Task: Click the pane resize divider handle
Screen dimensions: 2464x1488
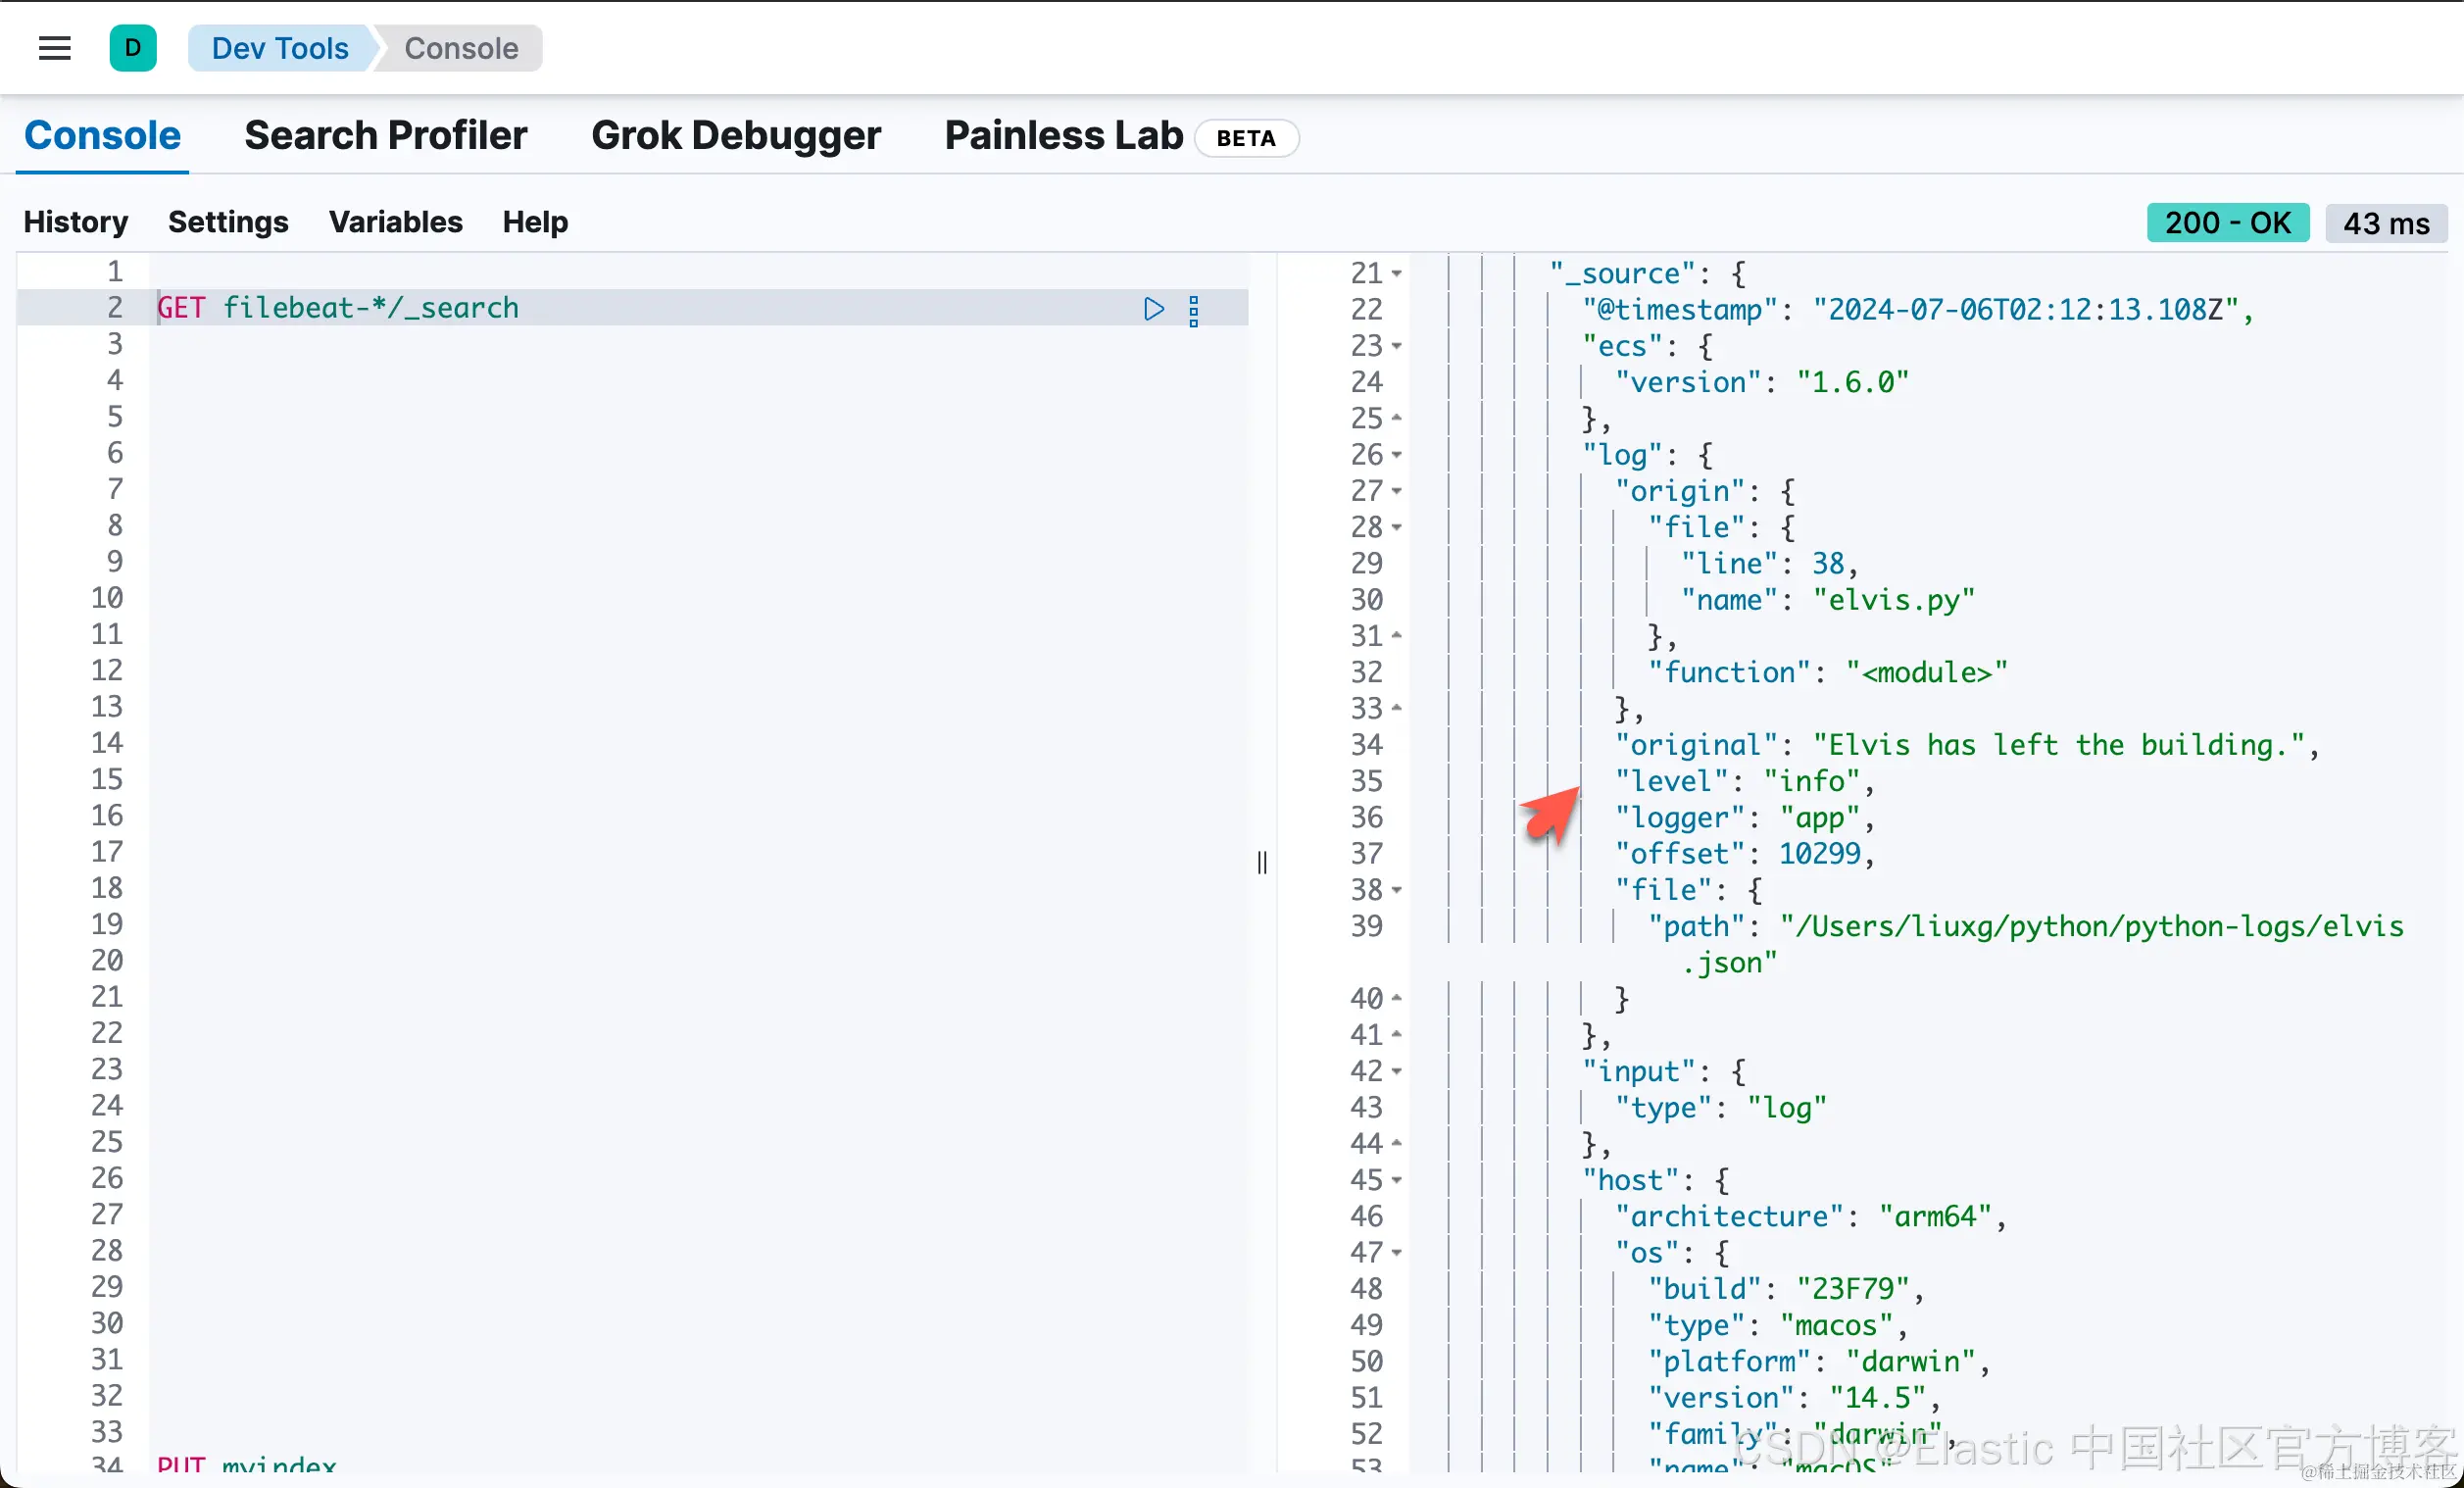Action: 1262,862
